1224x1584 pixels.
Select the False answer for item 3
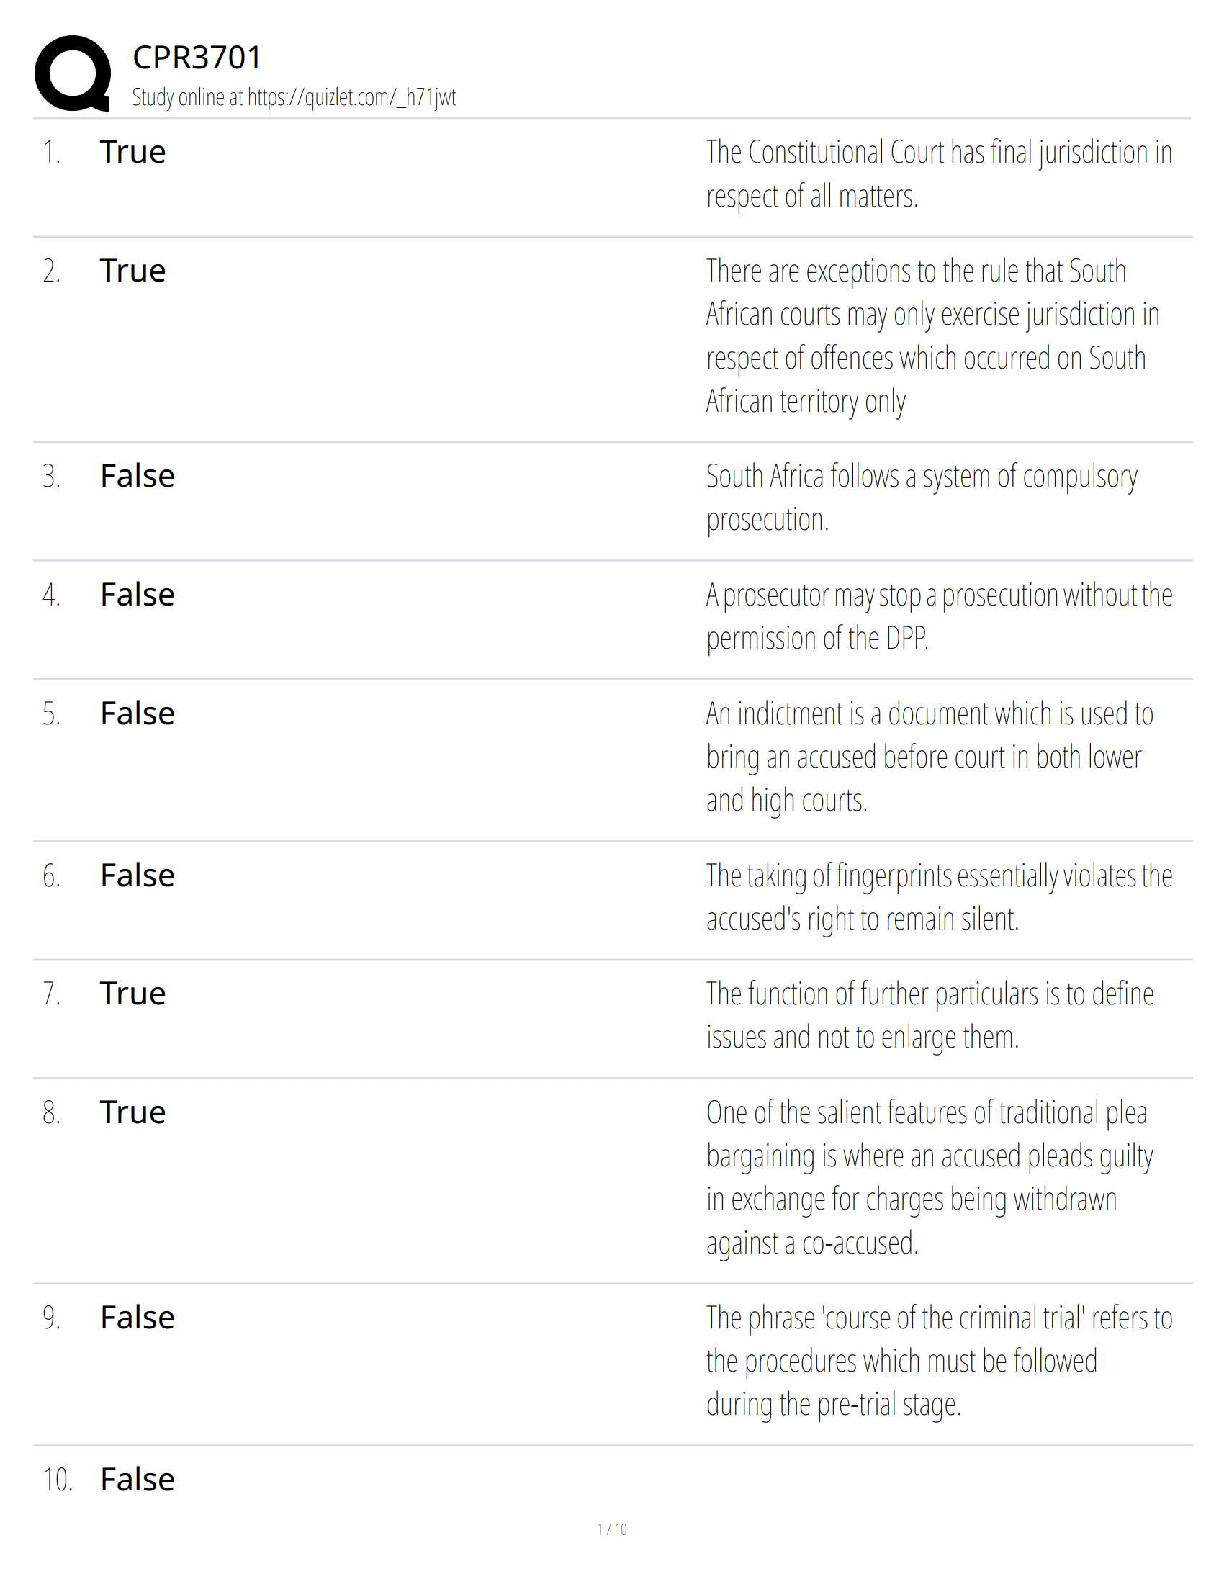(137, 476)
